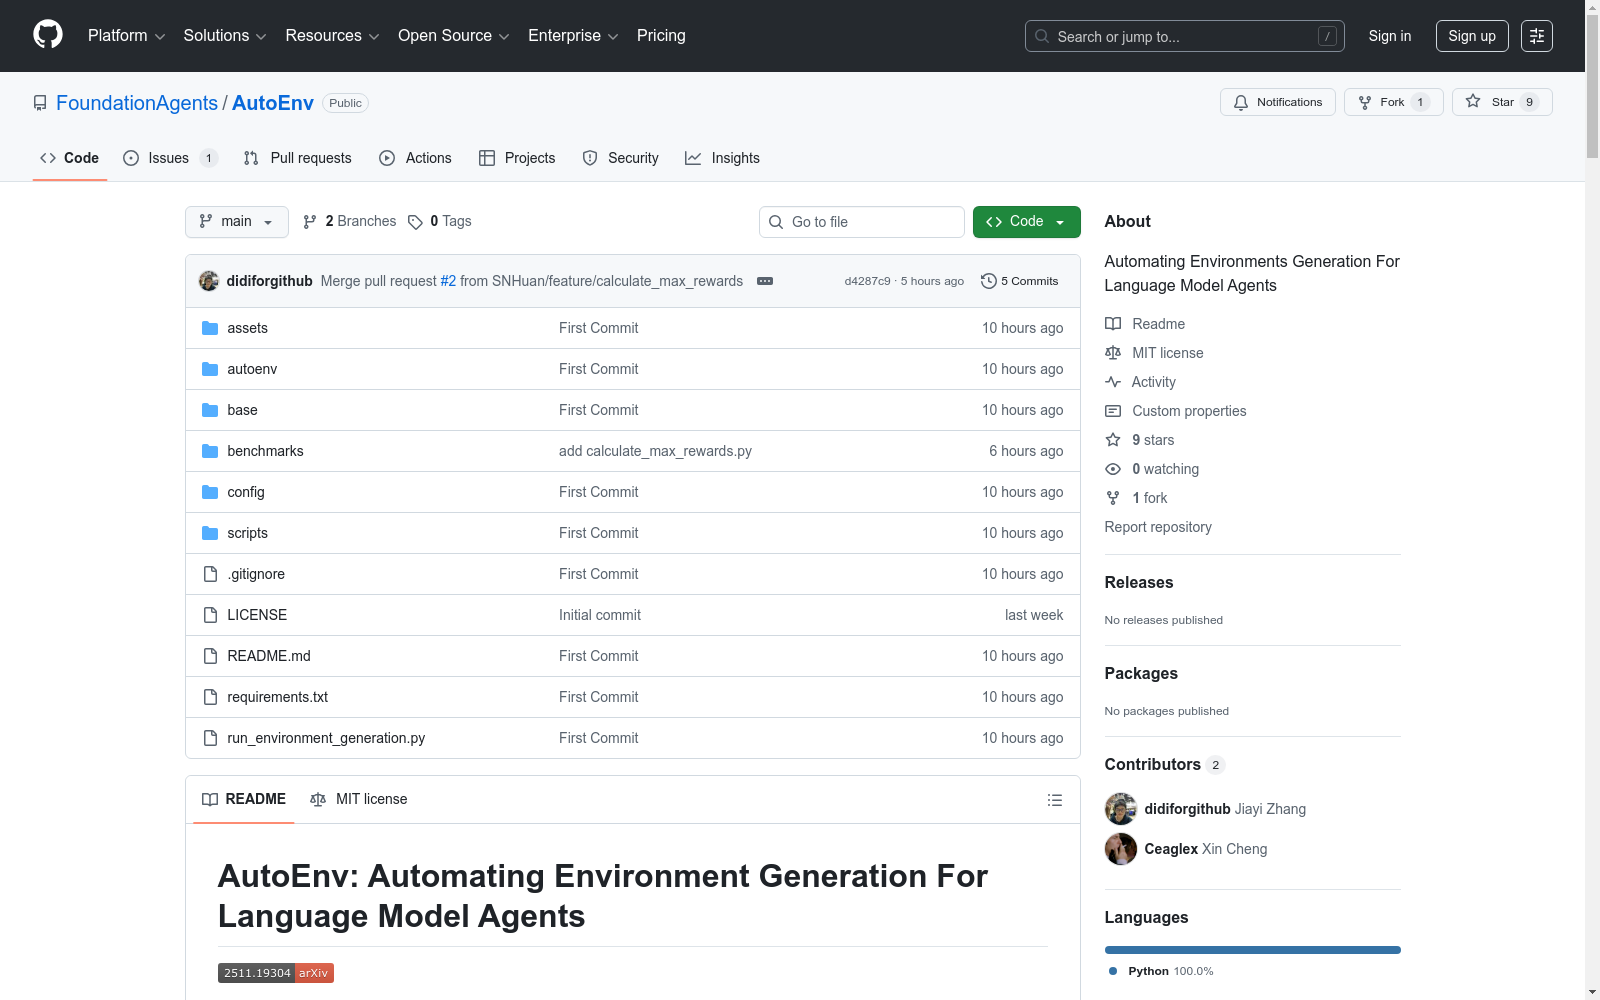This screenshot has width=1600, height=1000.
Task: Click the arXiv 2511.19304 badge
Action: (276, 973)
